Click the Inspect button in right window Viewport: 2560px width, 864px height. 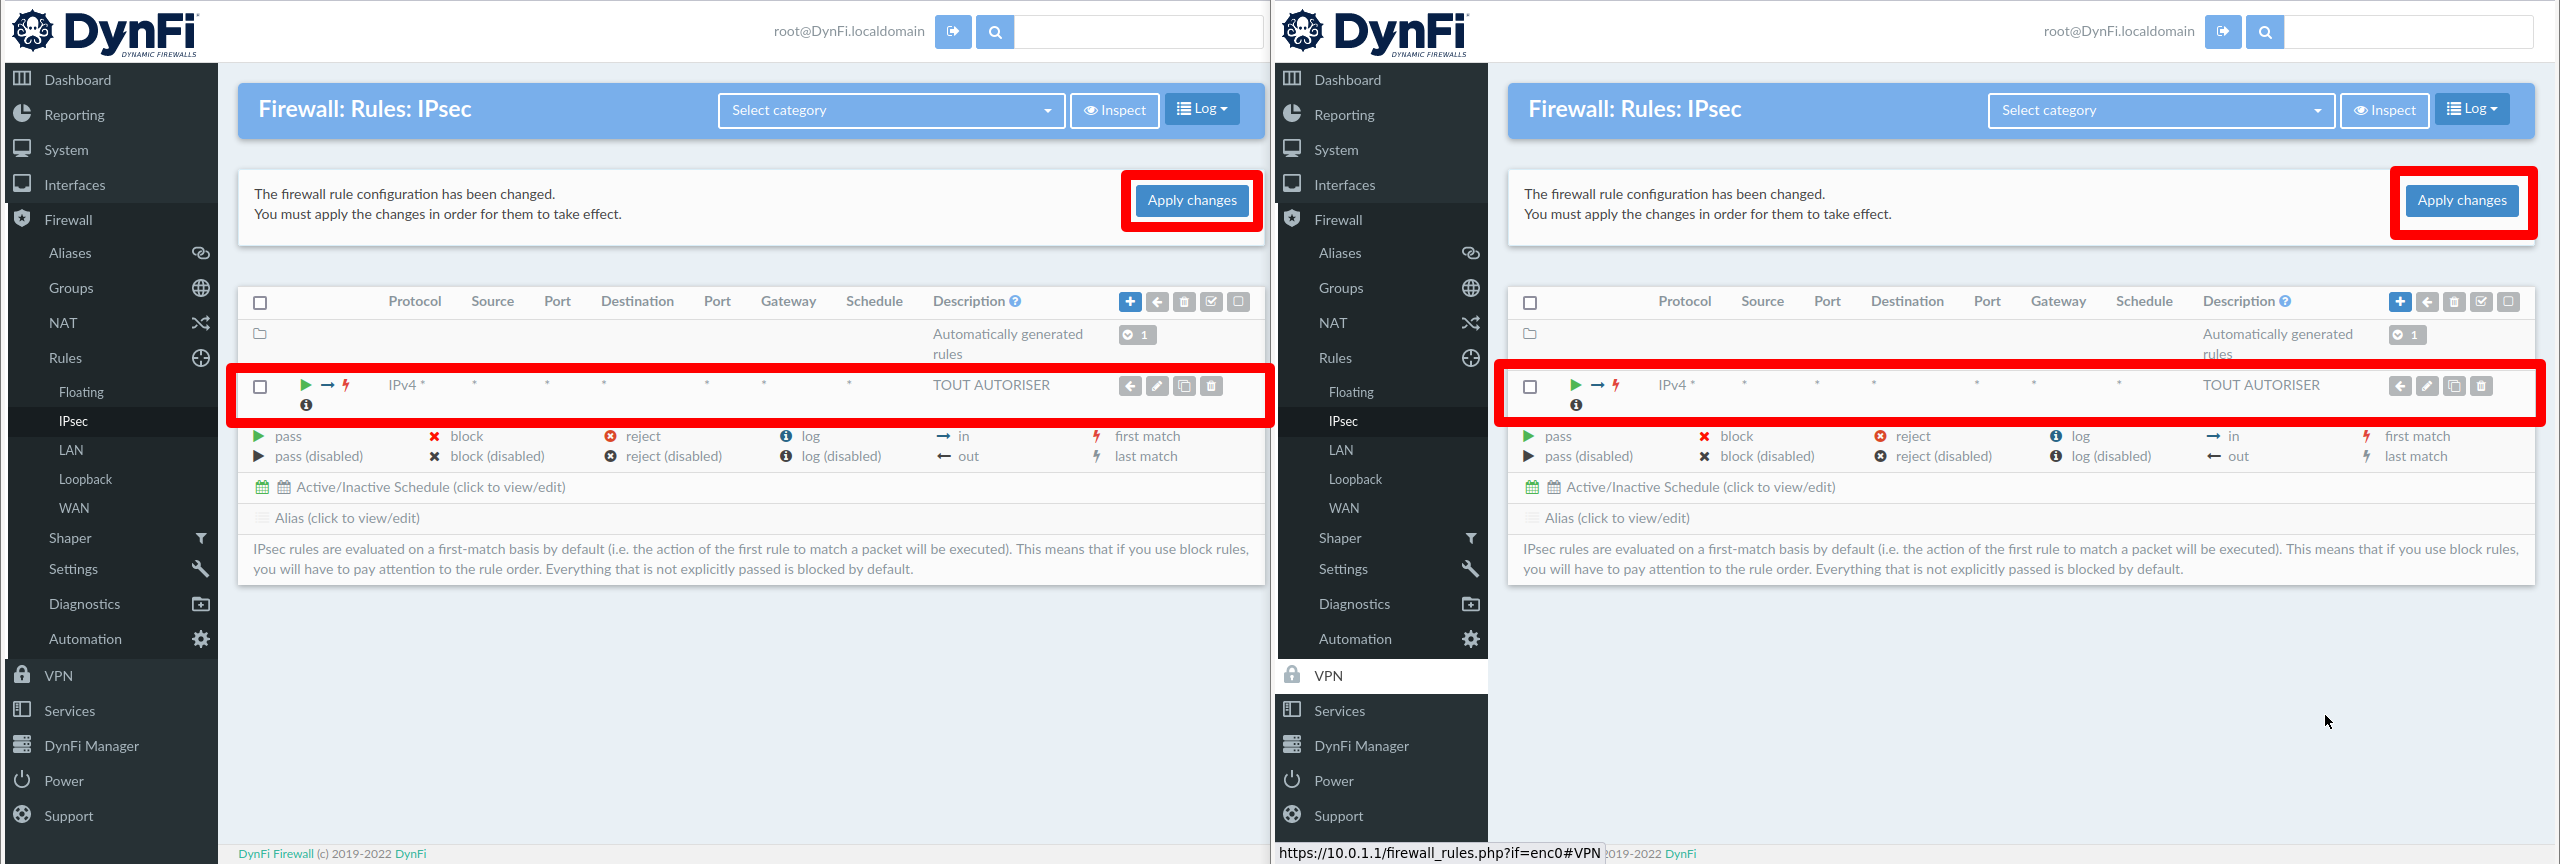click(2385, 110)
